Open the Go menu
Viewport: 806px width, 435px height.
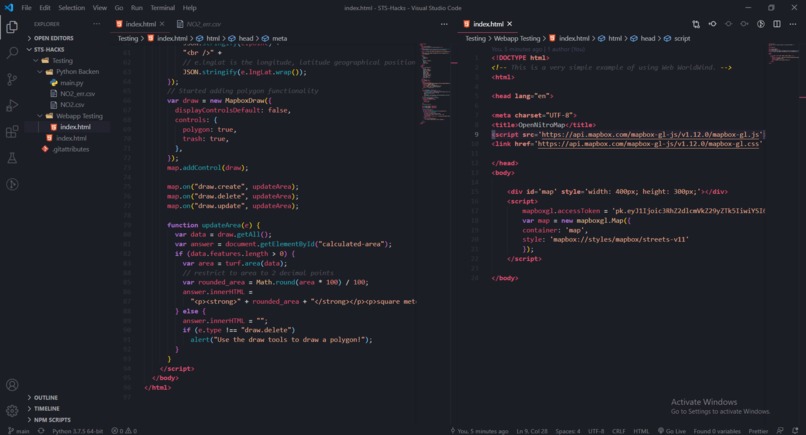(119, 8)
